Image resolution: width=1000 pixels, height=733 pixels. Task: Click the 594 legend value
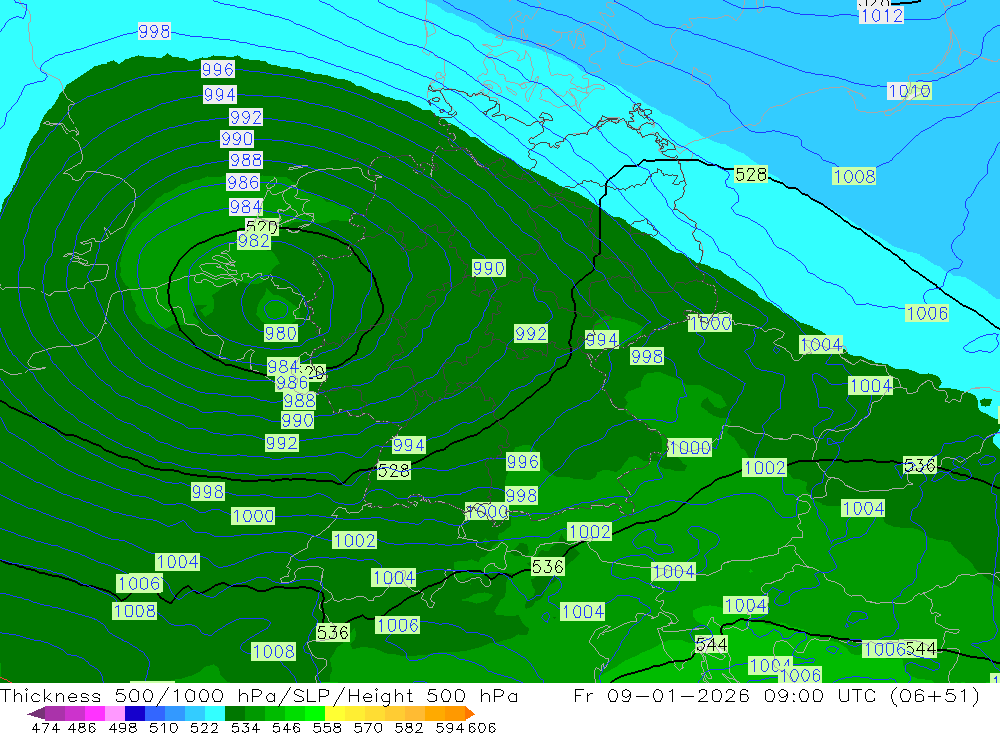click(450, 728)
